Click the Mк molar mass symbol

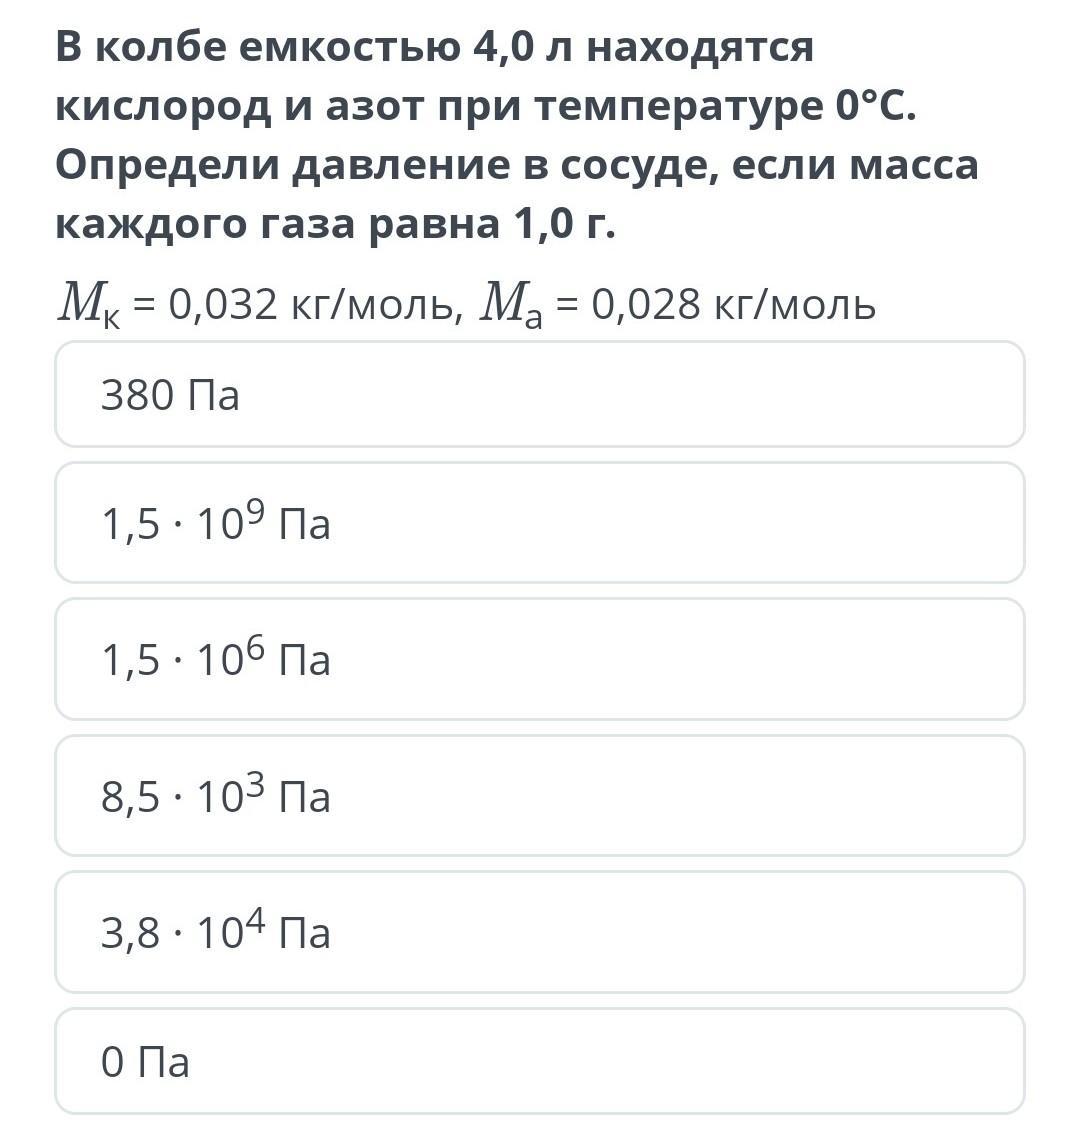point(88,305)
